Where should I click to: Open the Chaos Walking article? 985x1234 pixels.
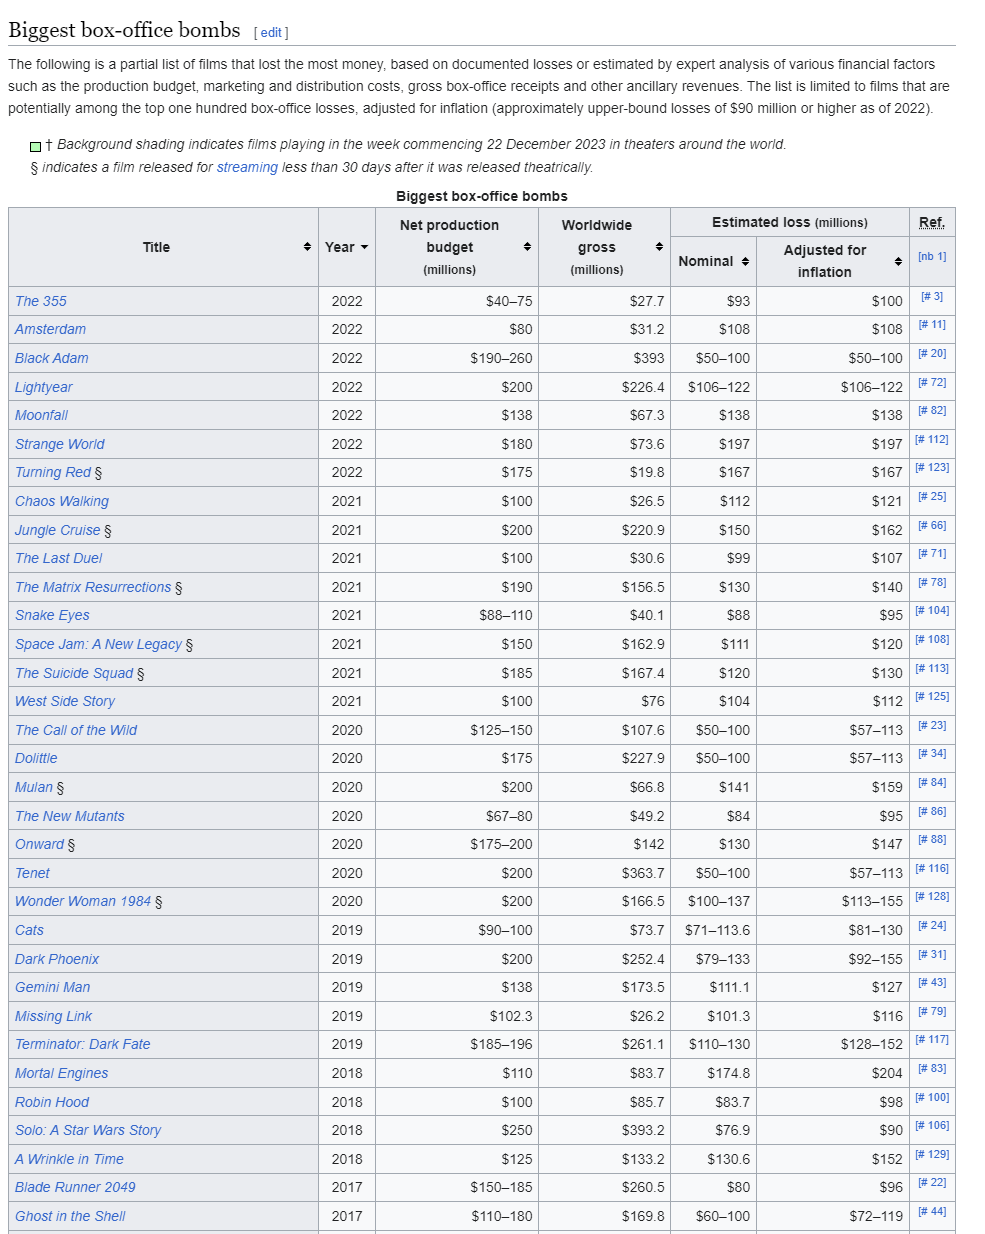pyautogui.click(x=62, y=501)
